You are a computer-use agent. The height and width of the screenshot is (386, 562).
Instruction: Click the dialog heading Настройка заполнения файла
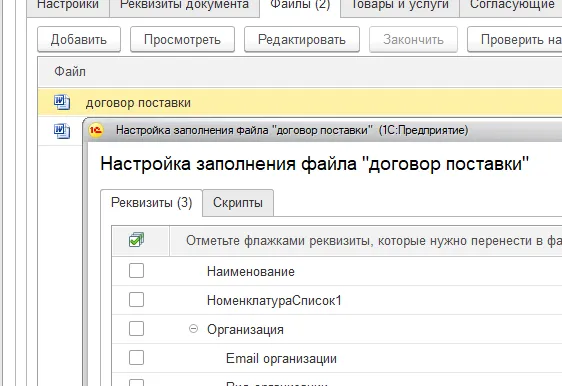tap(315, 164)
